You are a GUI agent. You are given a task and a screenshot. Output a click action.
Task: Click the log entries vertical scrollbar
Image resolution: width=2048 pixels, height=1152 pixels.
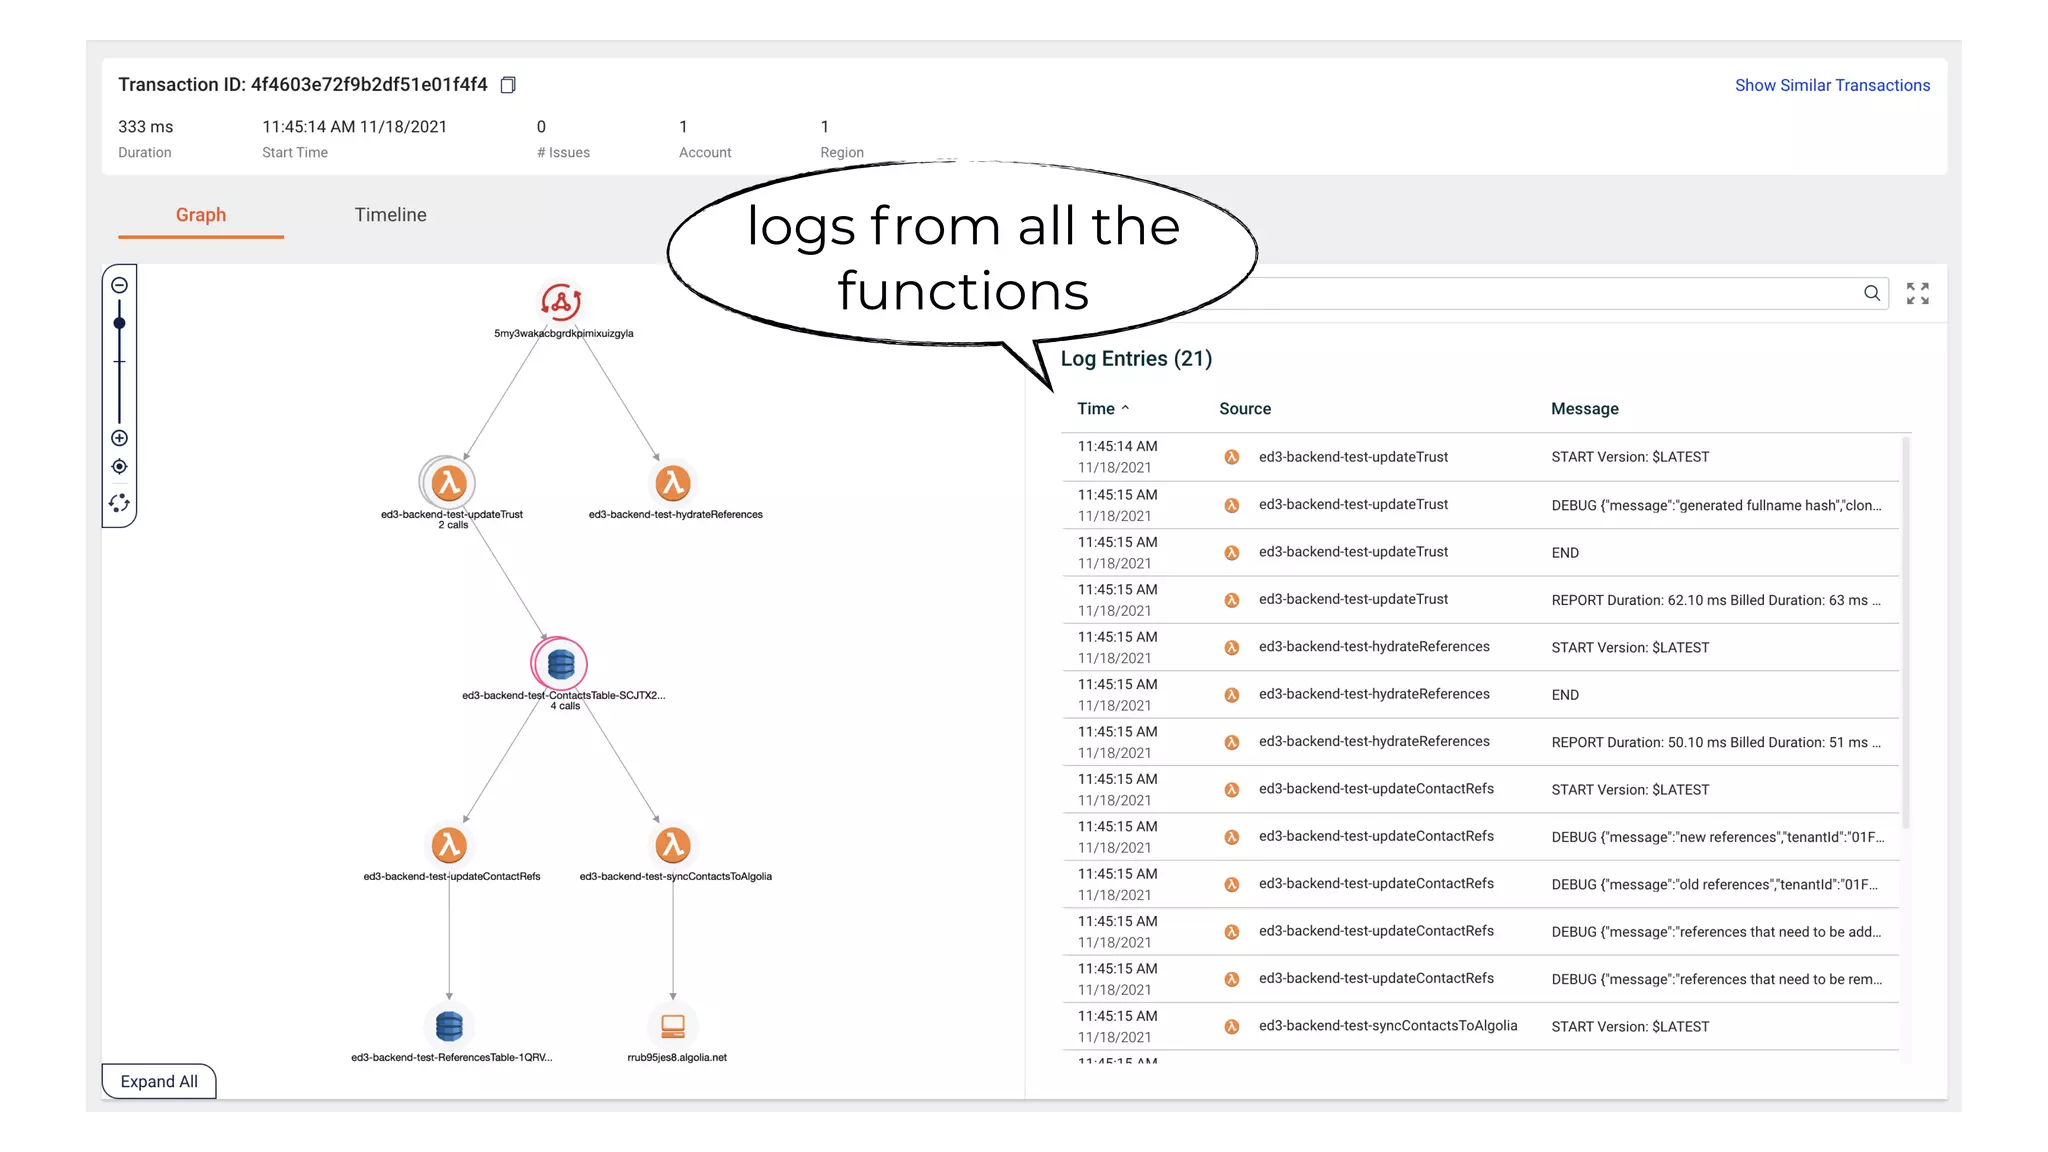coord(1906,632)
